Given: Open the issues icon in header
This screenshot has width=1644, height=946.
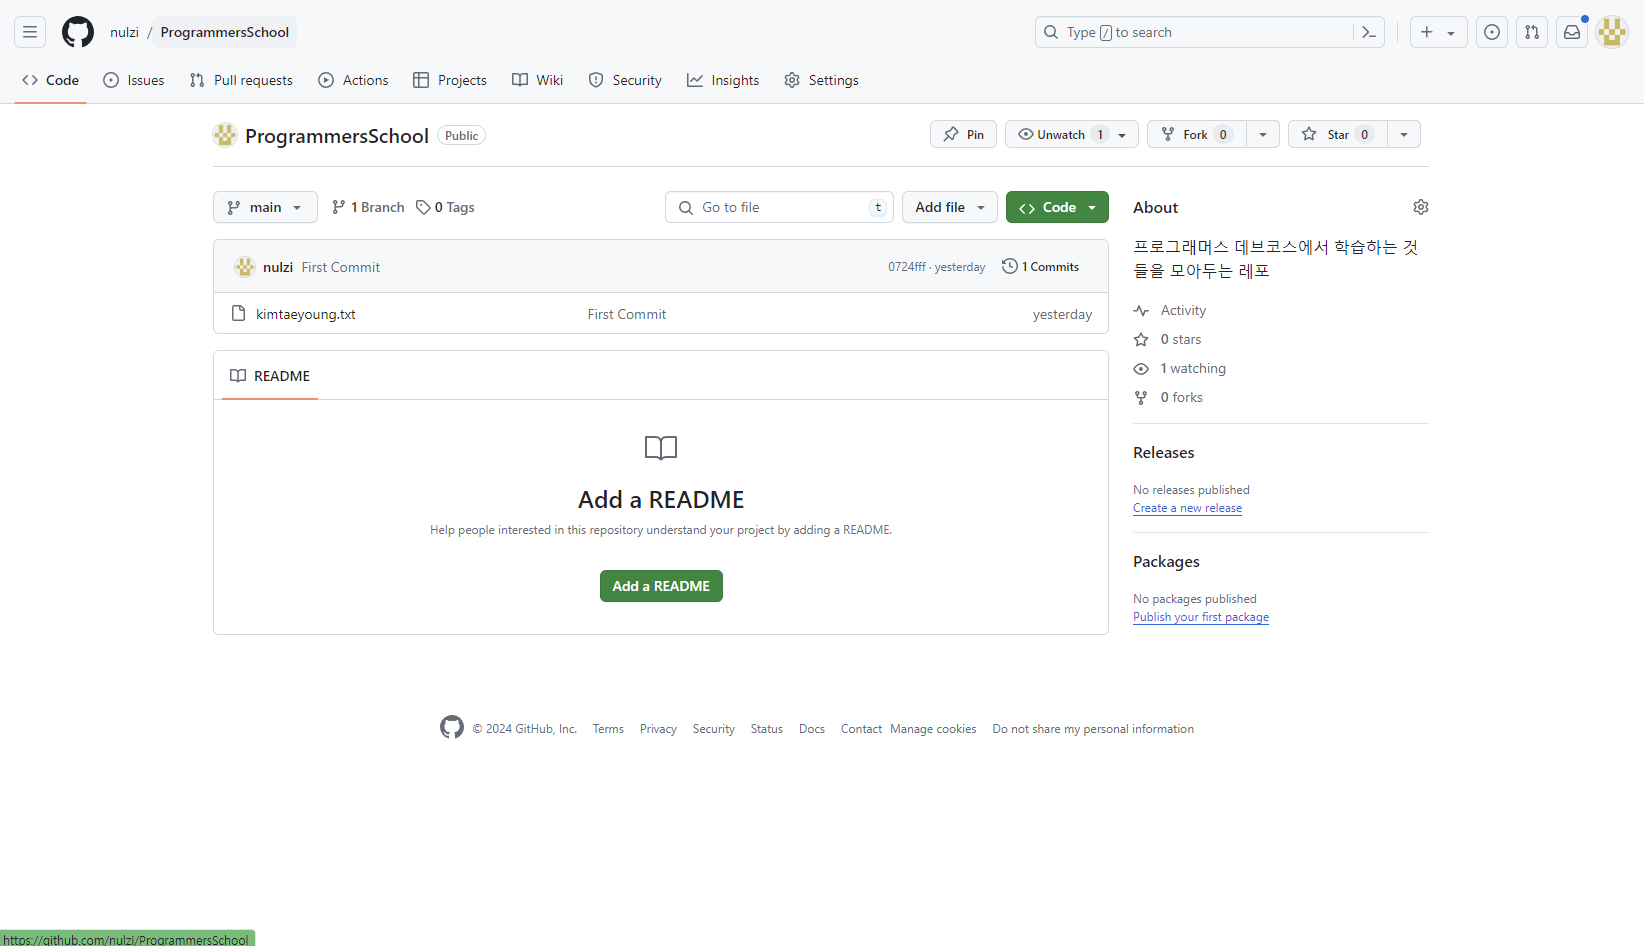Looking at the screenshot, I should pos(1492,32).
